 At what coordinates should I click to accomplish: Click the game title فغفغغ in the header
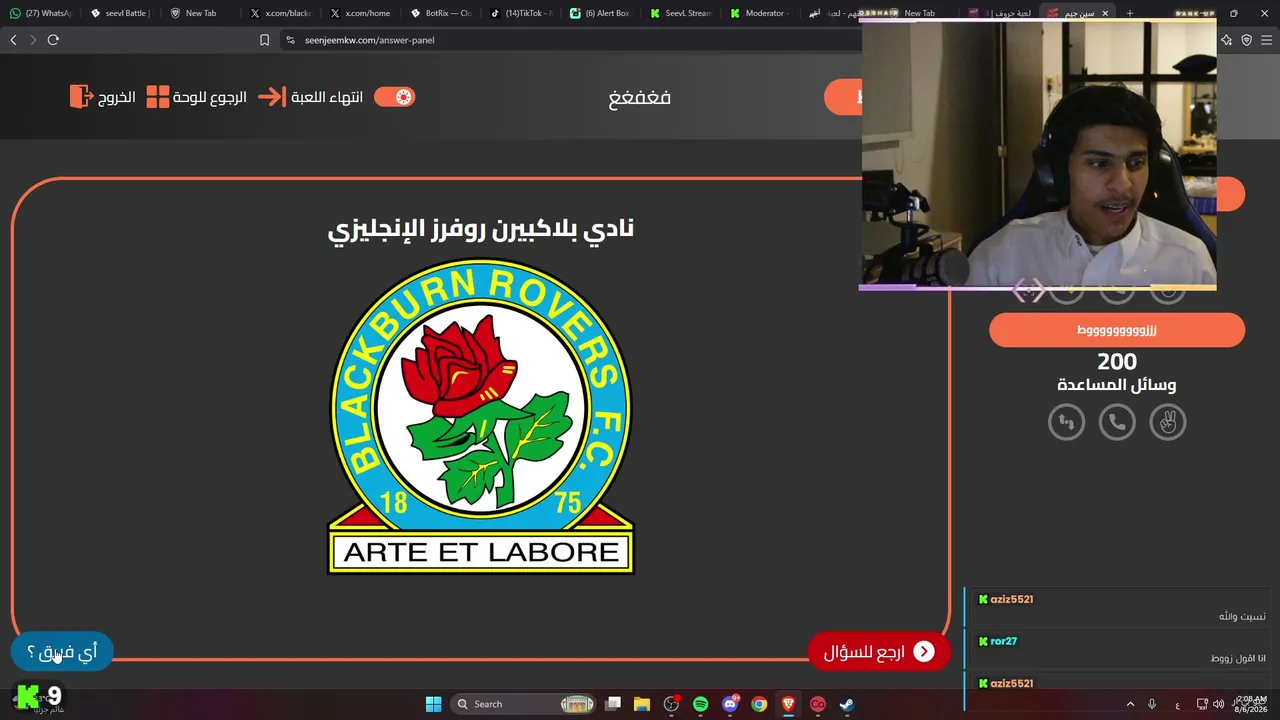point(640,98)
